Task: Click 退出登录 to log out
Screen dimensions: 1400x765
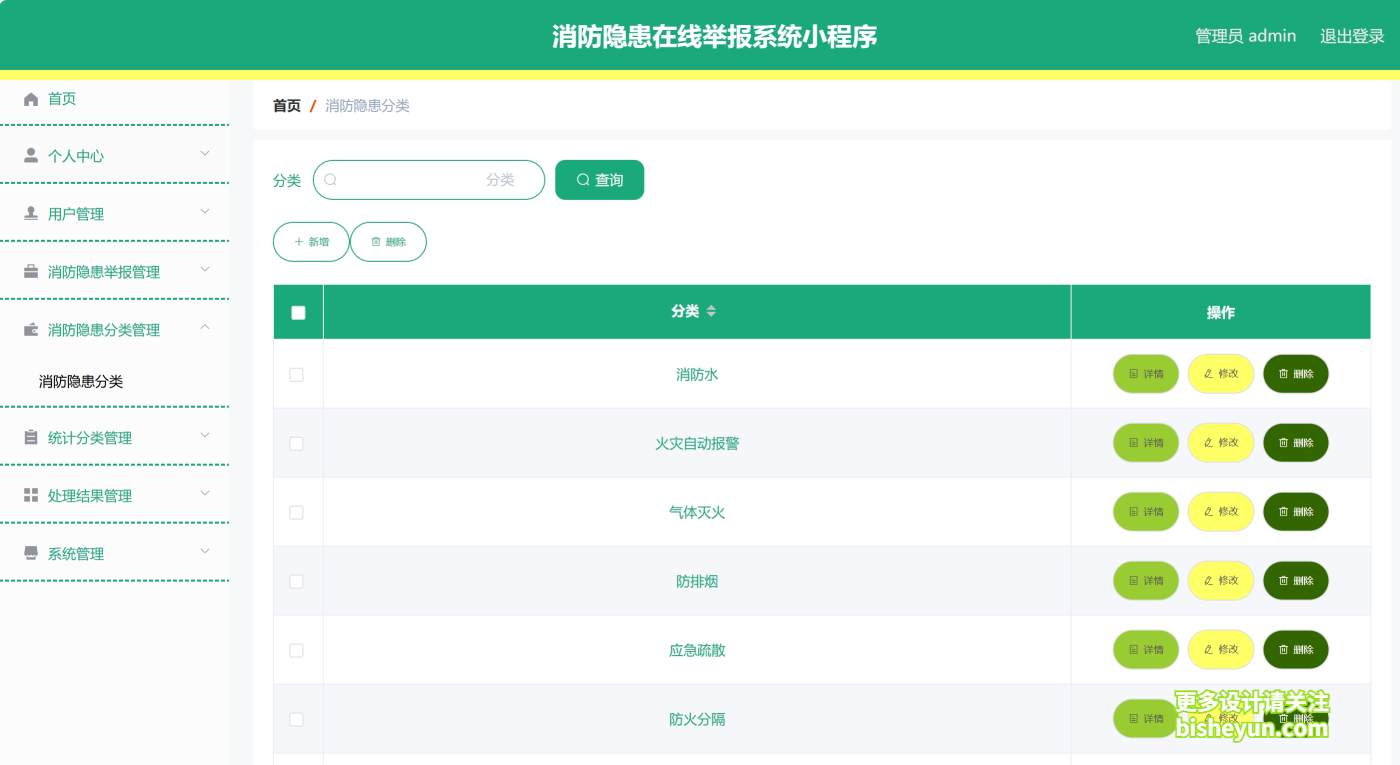Action: coord(1352,35)
